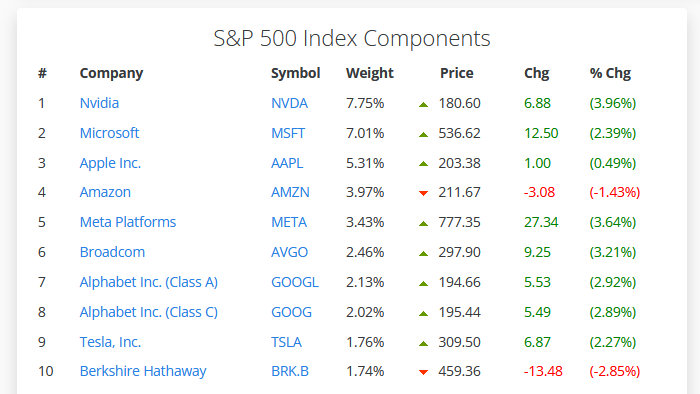Click the AVGO ticker link
The image size is (700, 394).
click(289, 252)
